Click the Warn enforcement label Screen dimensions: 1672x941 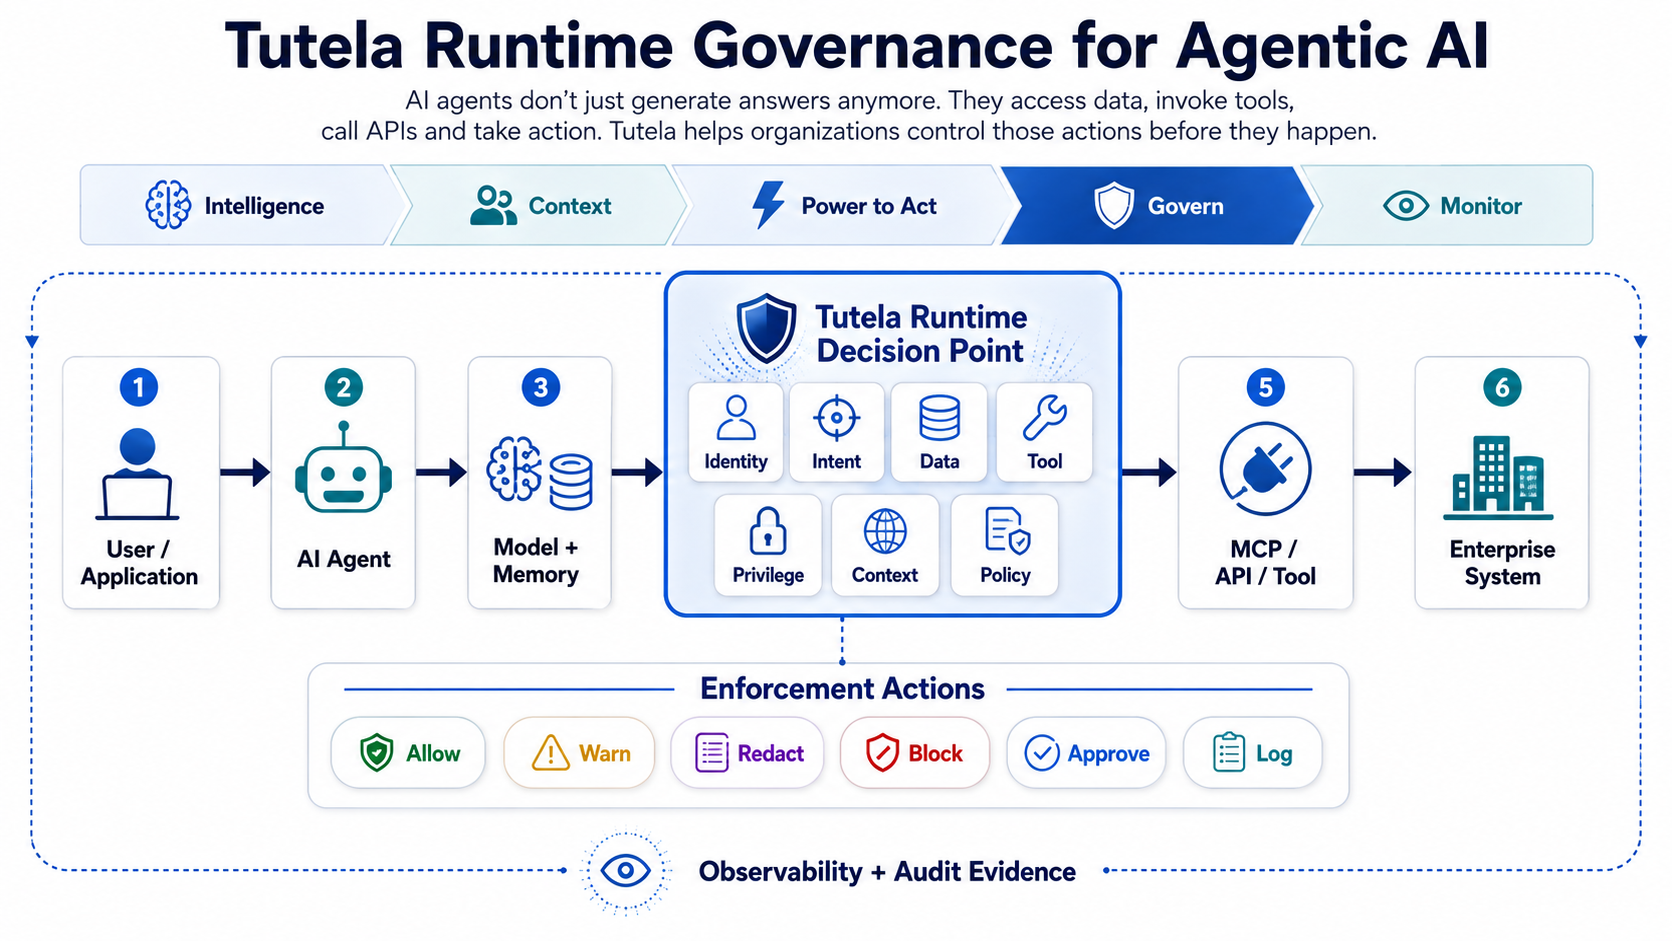click(x=605, y=753)
